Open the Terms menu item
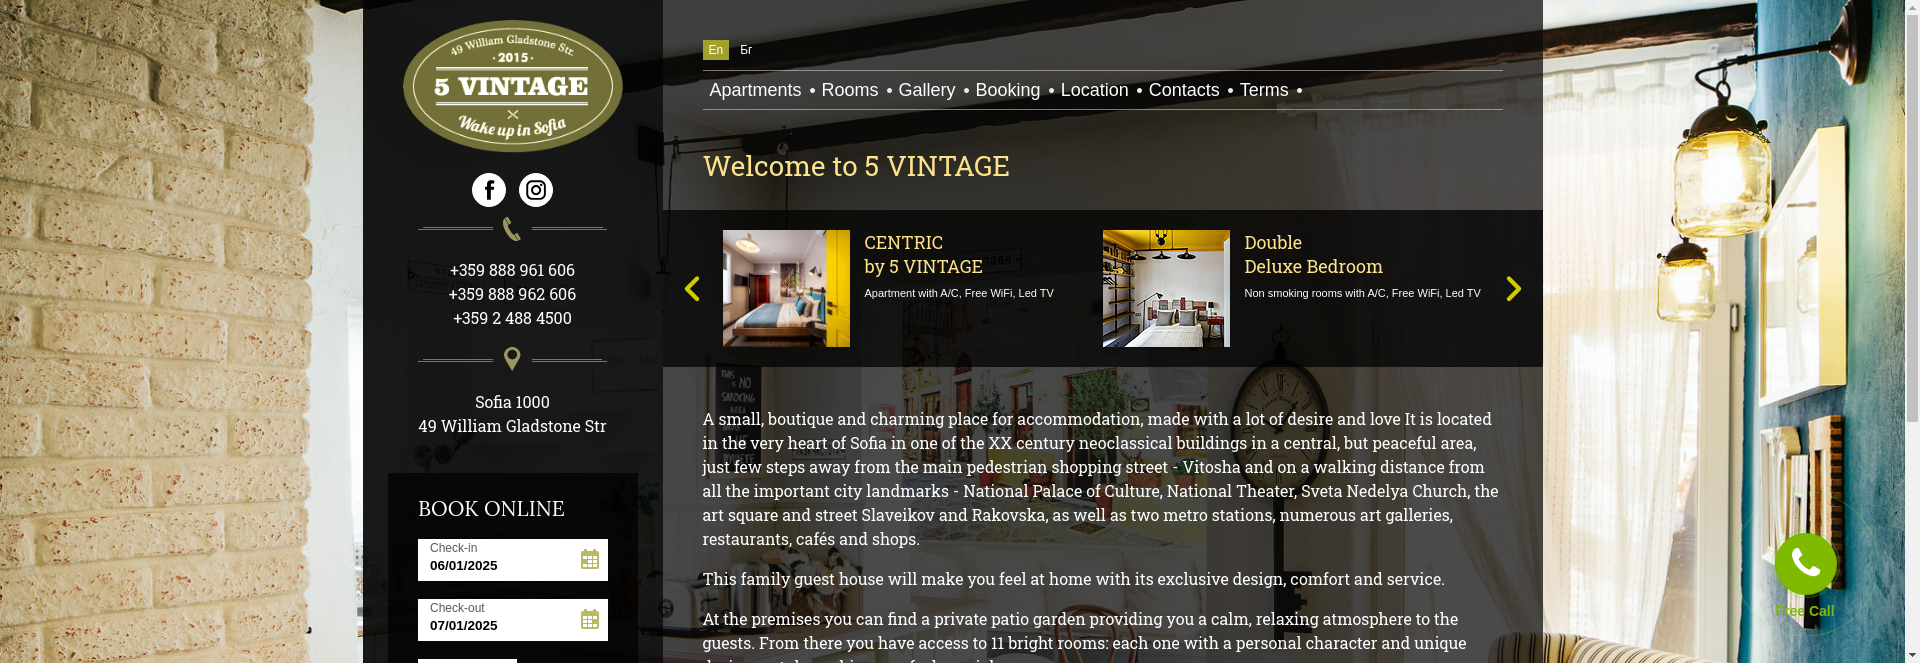Image resolution: width=1920 pixels, height=663 pixels. coord(1264,90)
